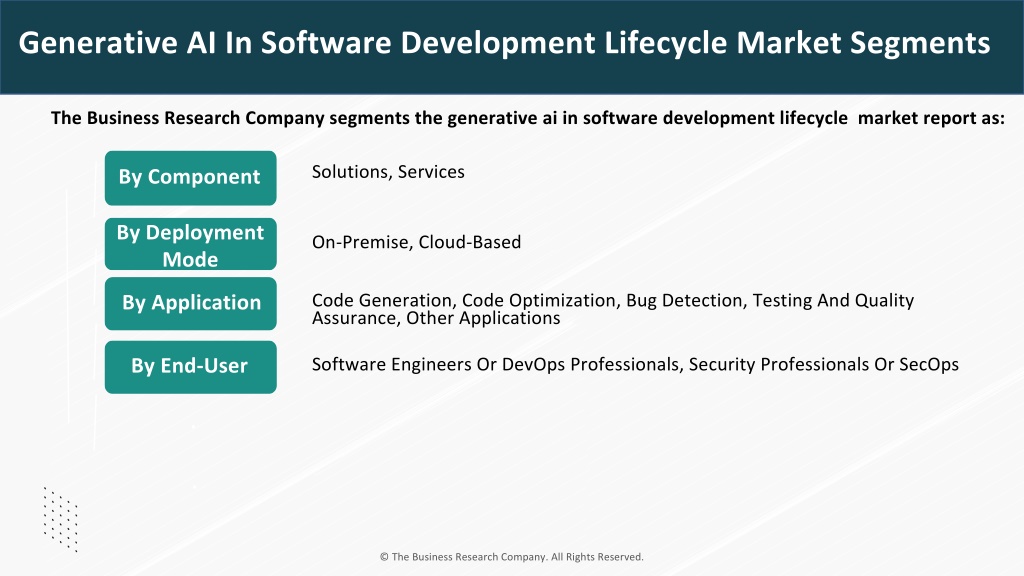Click the 'The Business Research Company segments' subtitle
This screenshot has width=1024, height=576.
coord(528,118)
